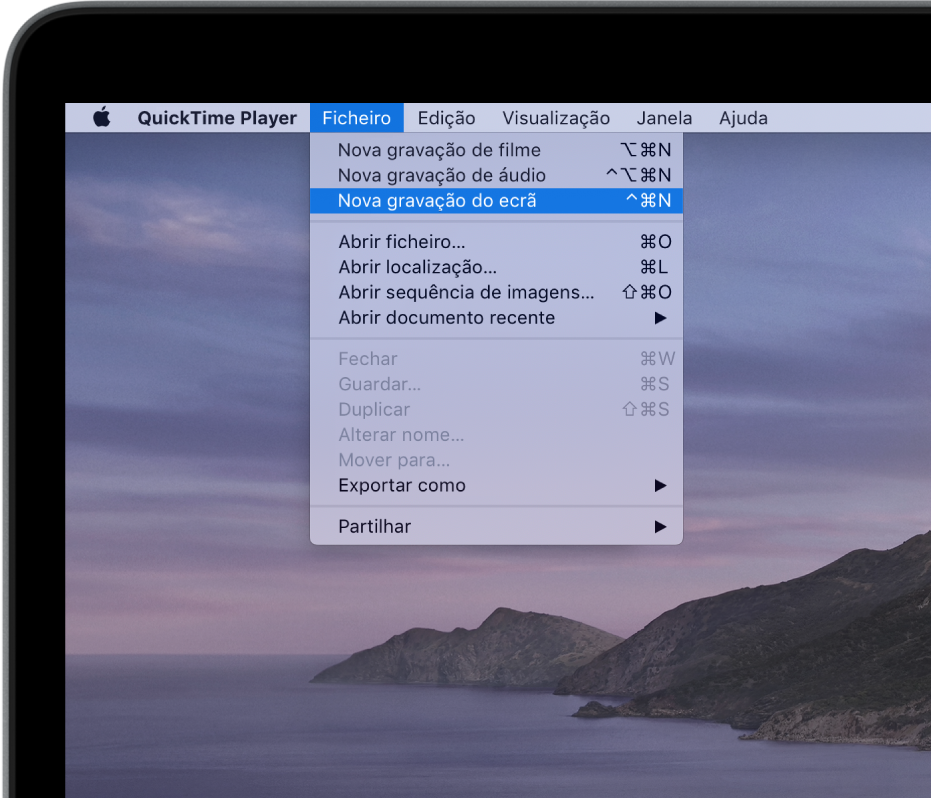Expand the Partilhar submenu

pos(496,526)
